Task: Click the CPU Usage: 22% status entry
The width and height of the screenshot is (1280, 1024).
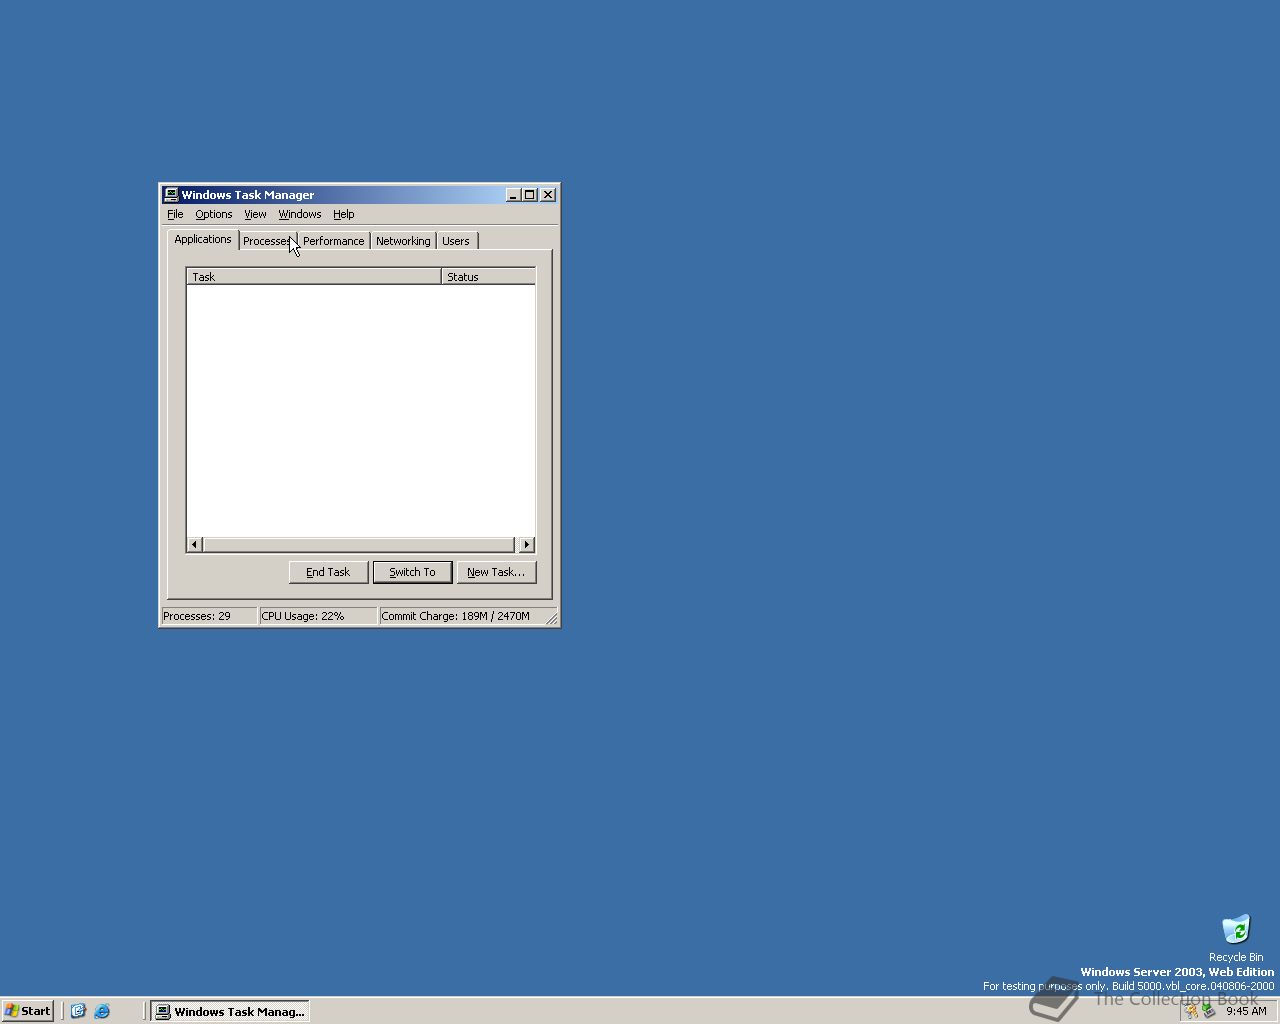Action: [x=317, y=616]
